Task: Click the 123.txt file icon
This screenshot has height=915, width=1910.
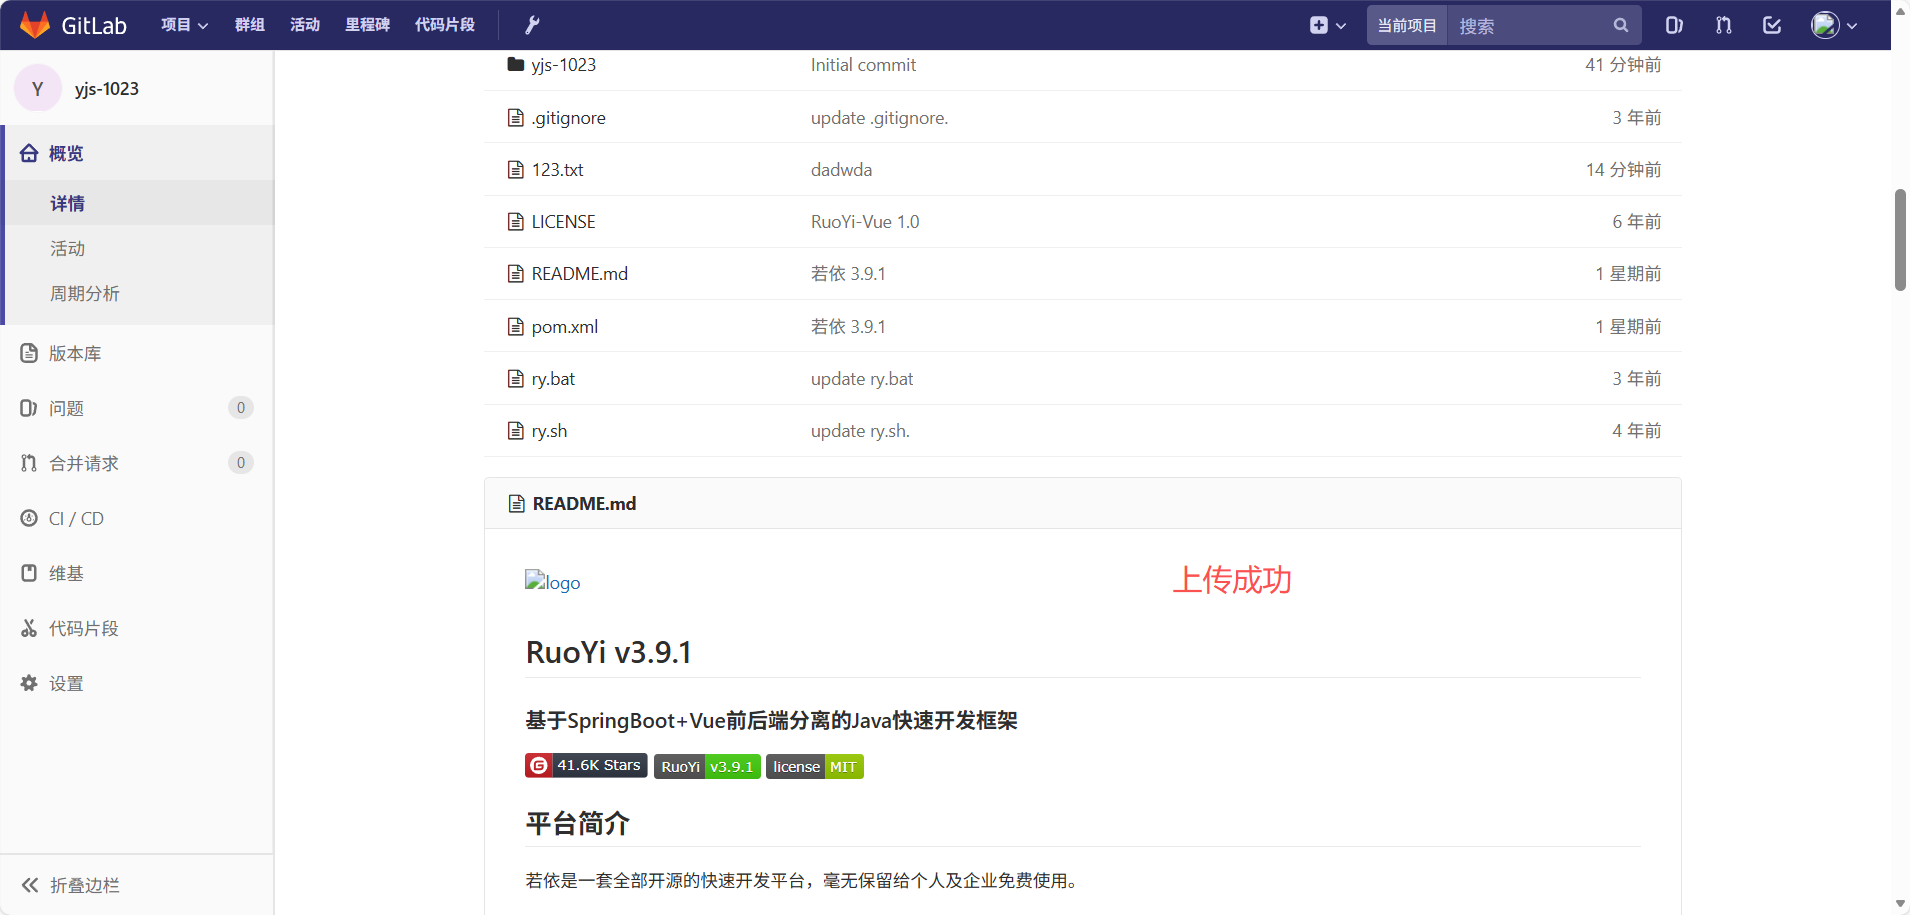Action: tap(516, 170)
